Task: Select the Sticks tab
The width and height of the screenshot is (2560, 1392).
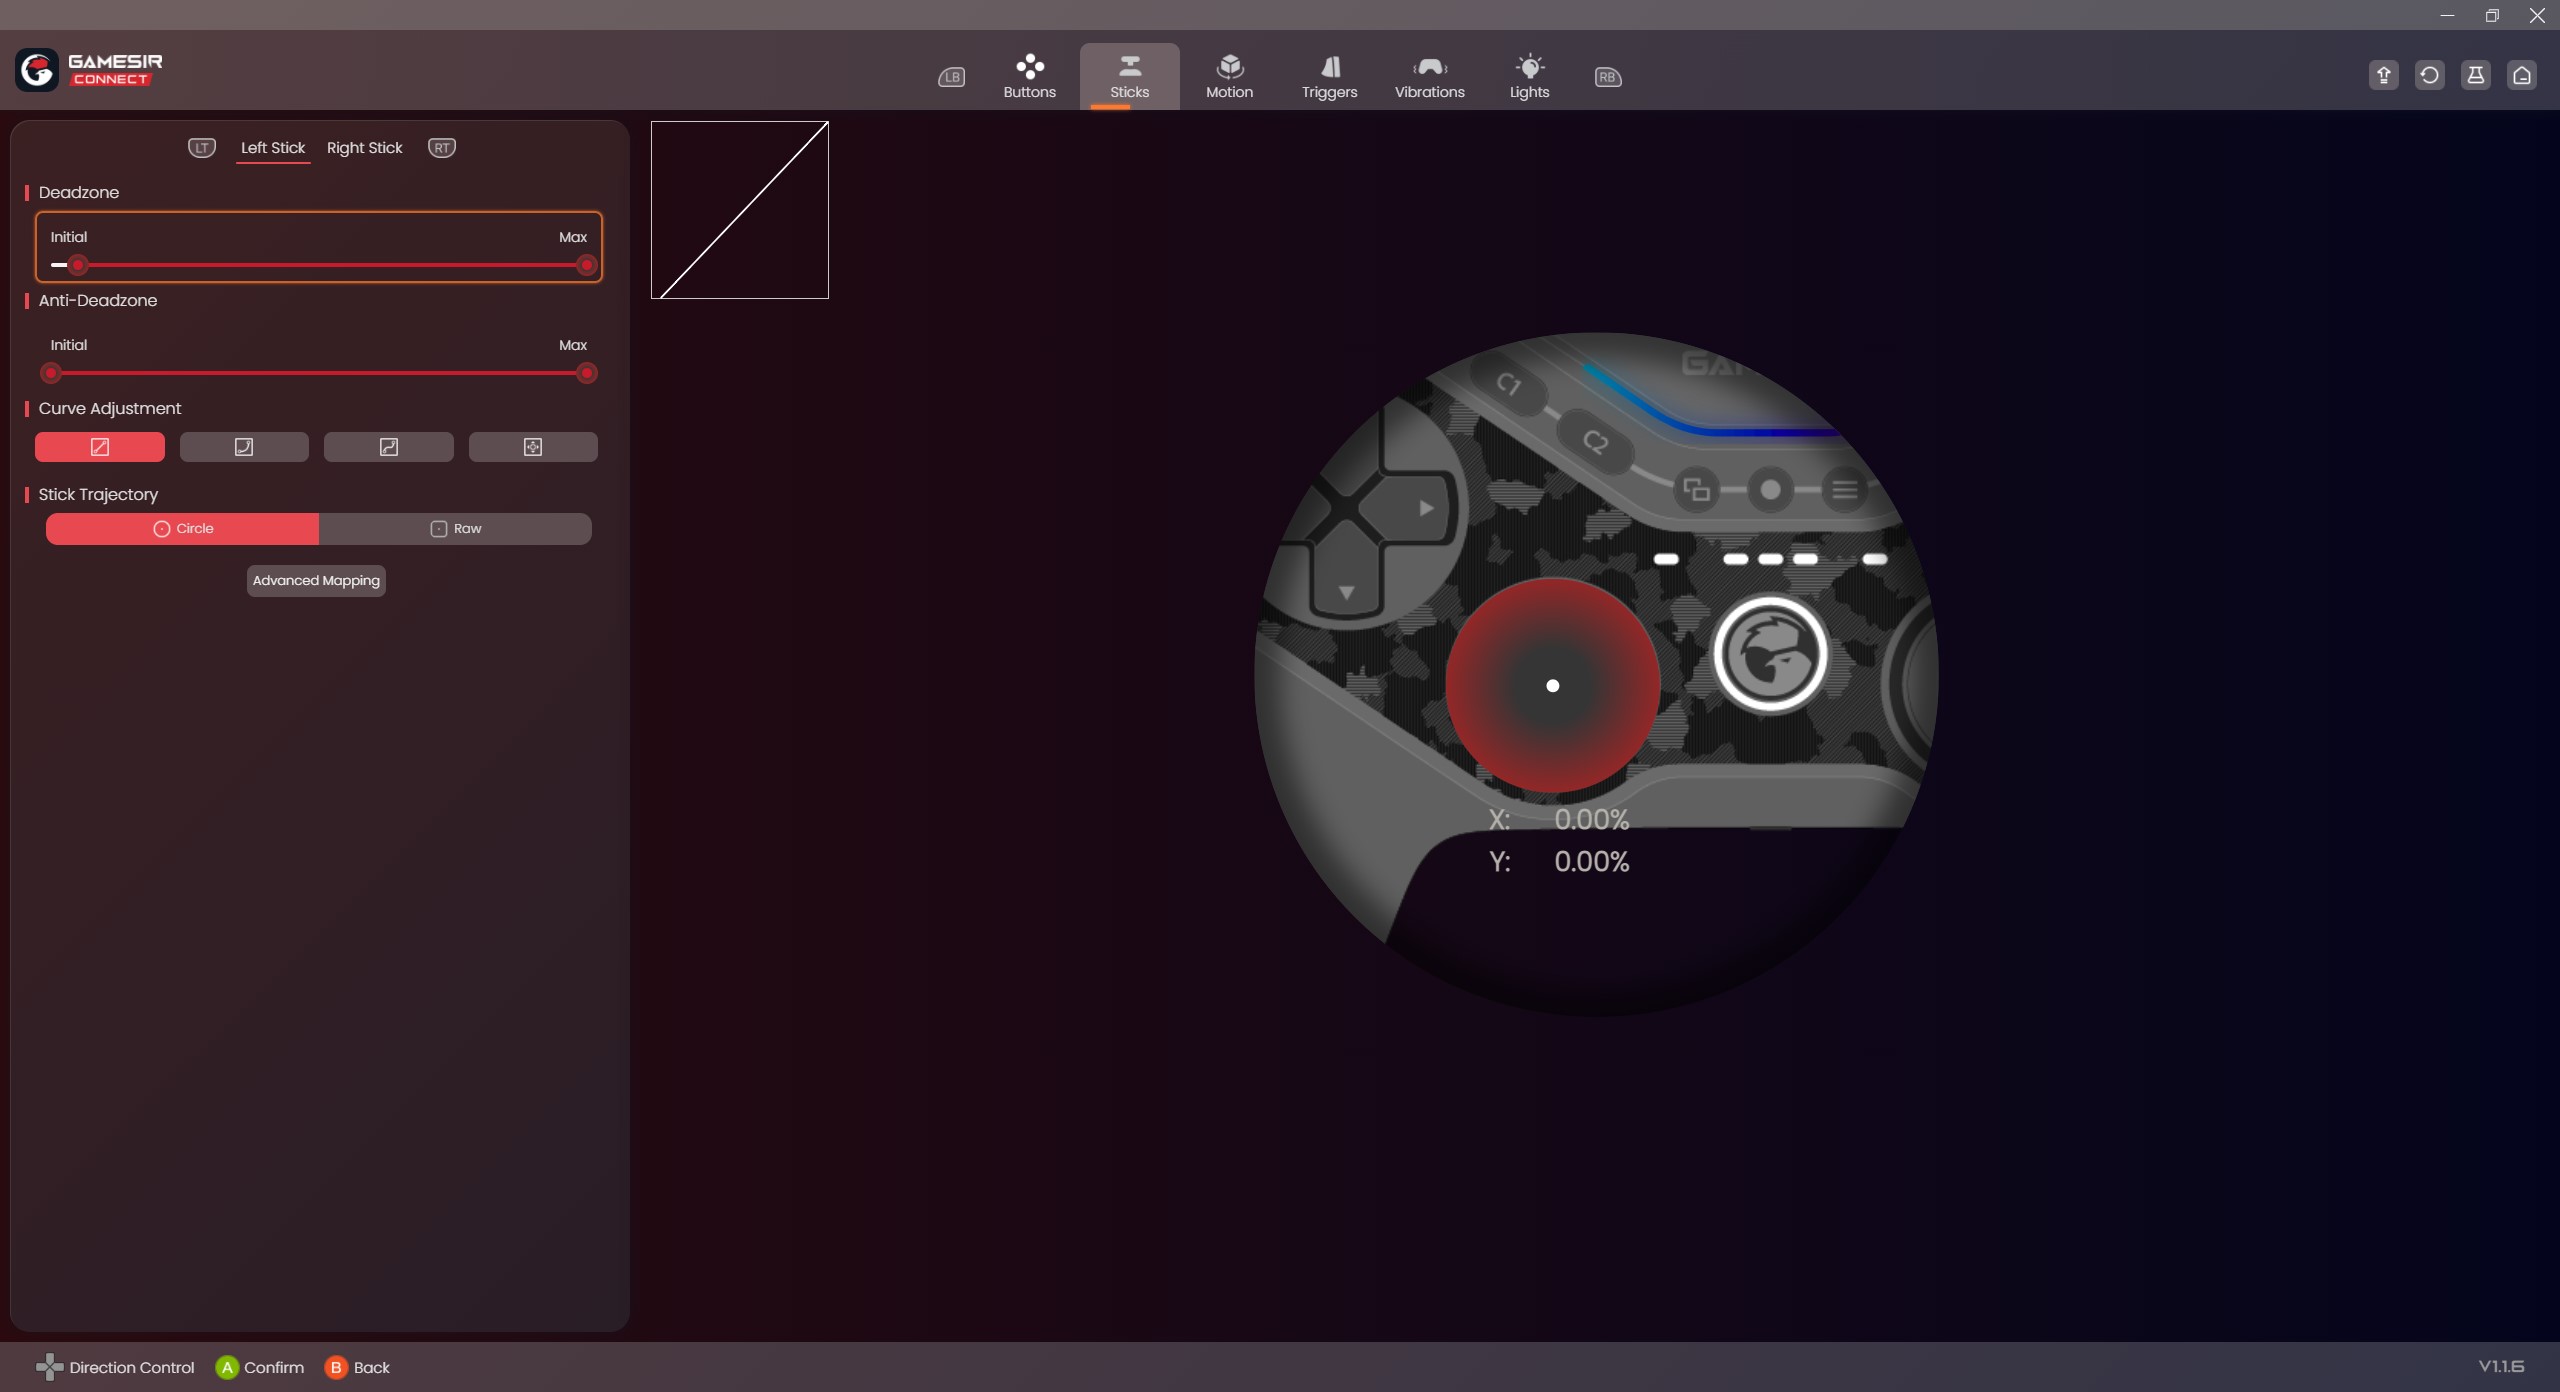Action: pos(1129,77)
